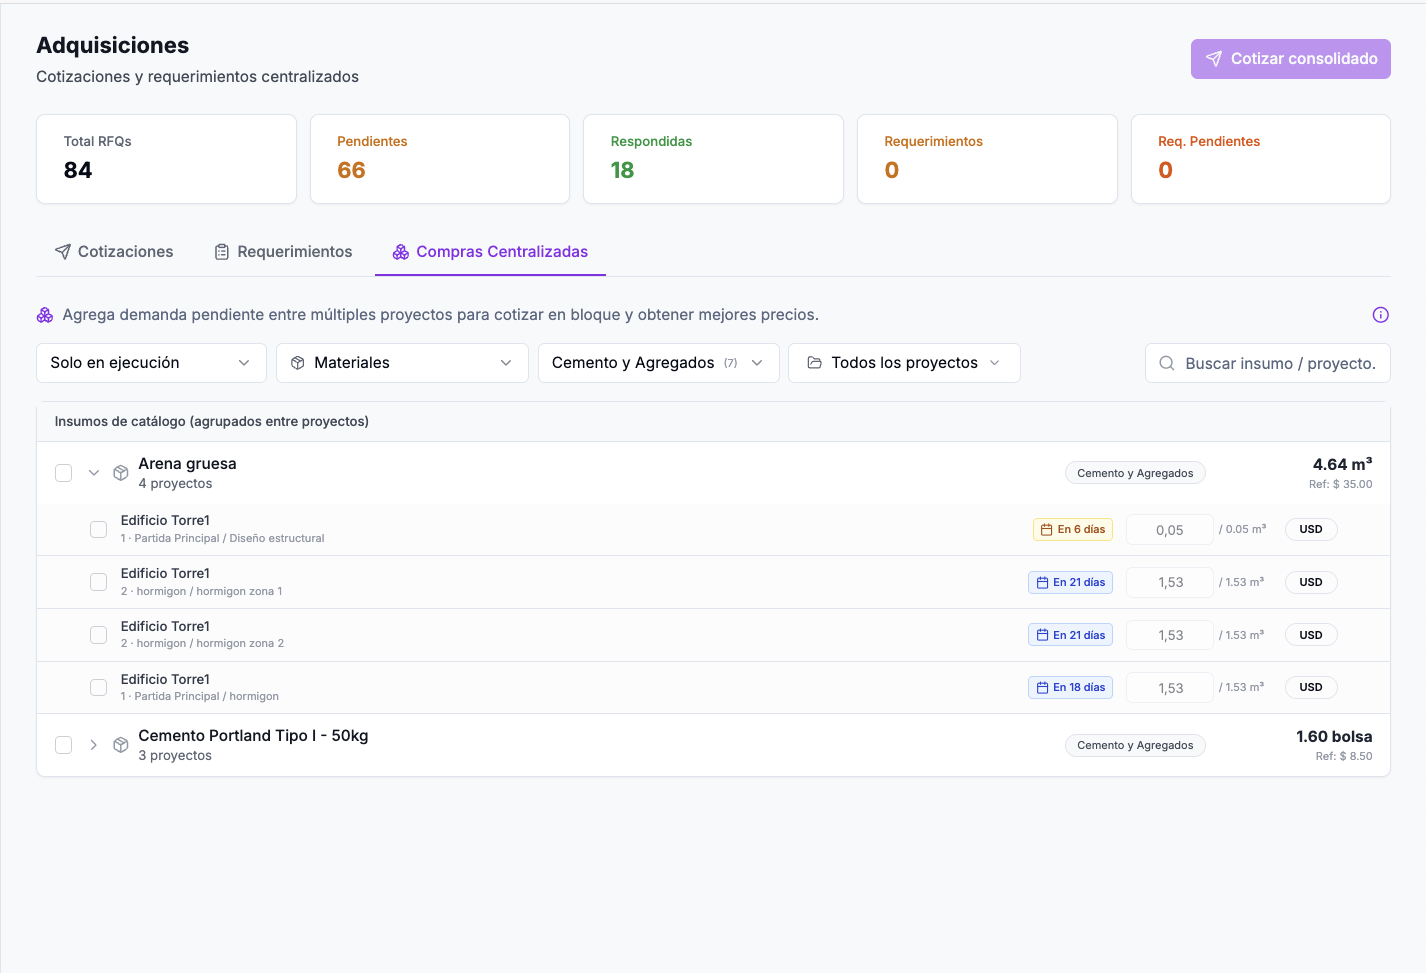Click En 21 días badge for hormigon zona 1
The width and height of the screenshot is (1426, 973).
click(x=1070, y=582)
